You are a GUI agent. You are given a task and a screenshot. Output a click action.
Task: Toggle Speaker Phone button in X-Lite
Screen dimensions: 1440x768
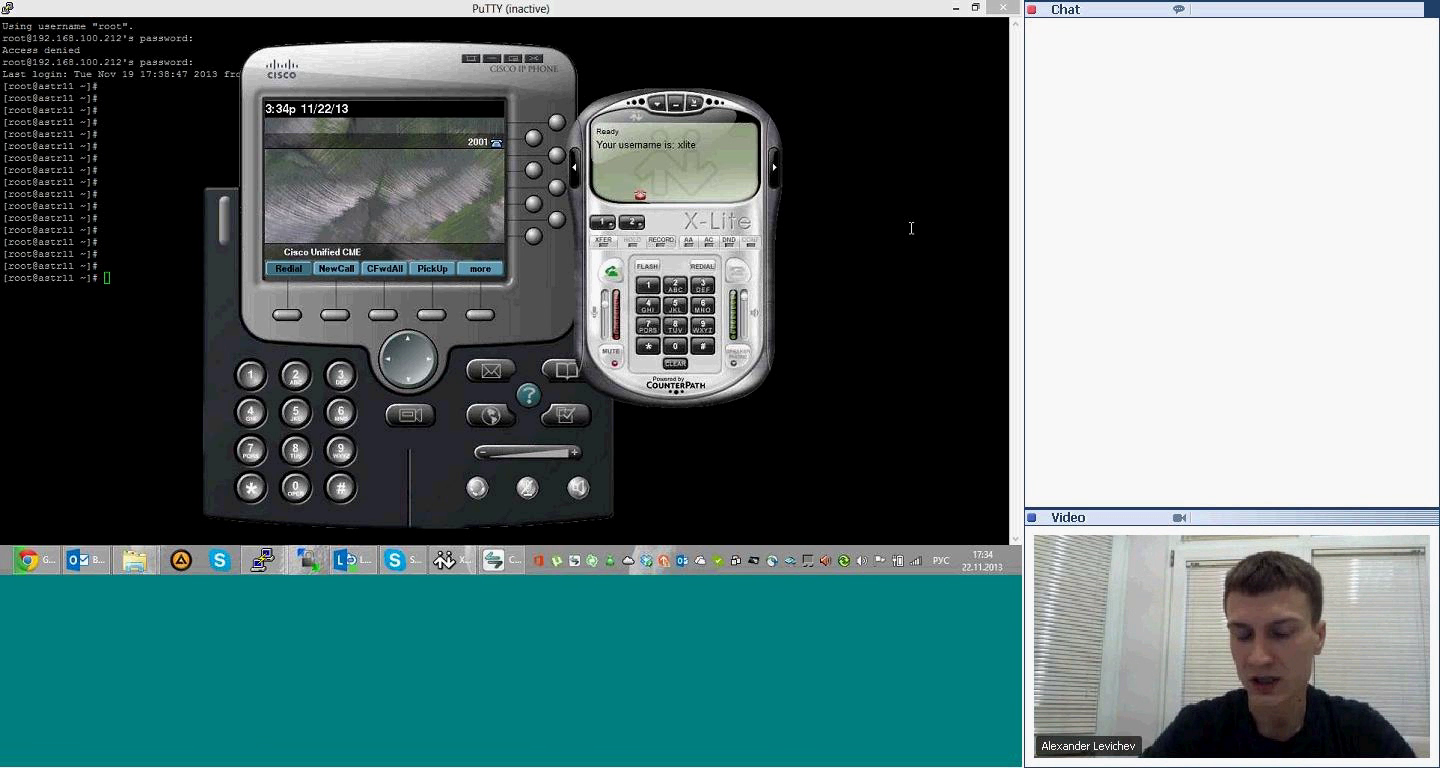pyautogui.click(x=737, y=355)
